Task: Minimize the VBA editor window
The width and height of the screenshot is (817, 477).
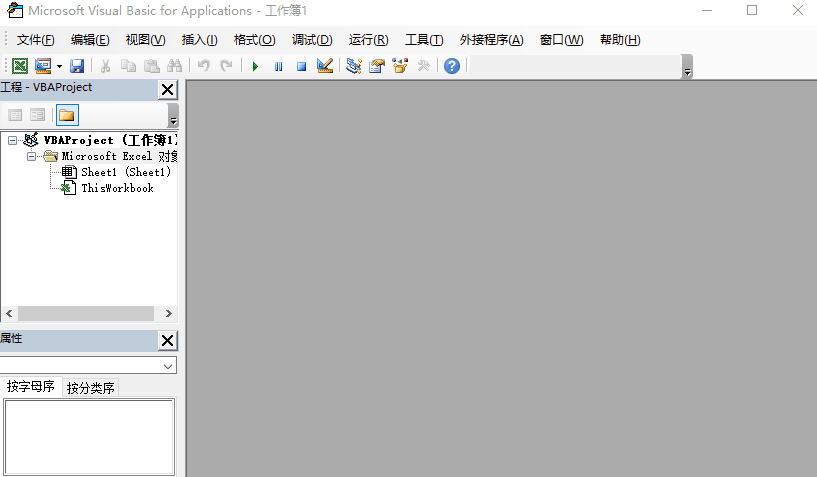Action: (707, 10)
